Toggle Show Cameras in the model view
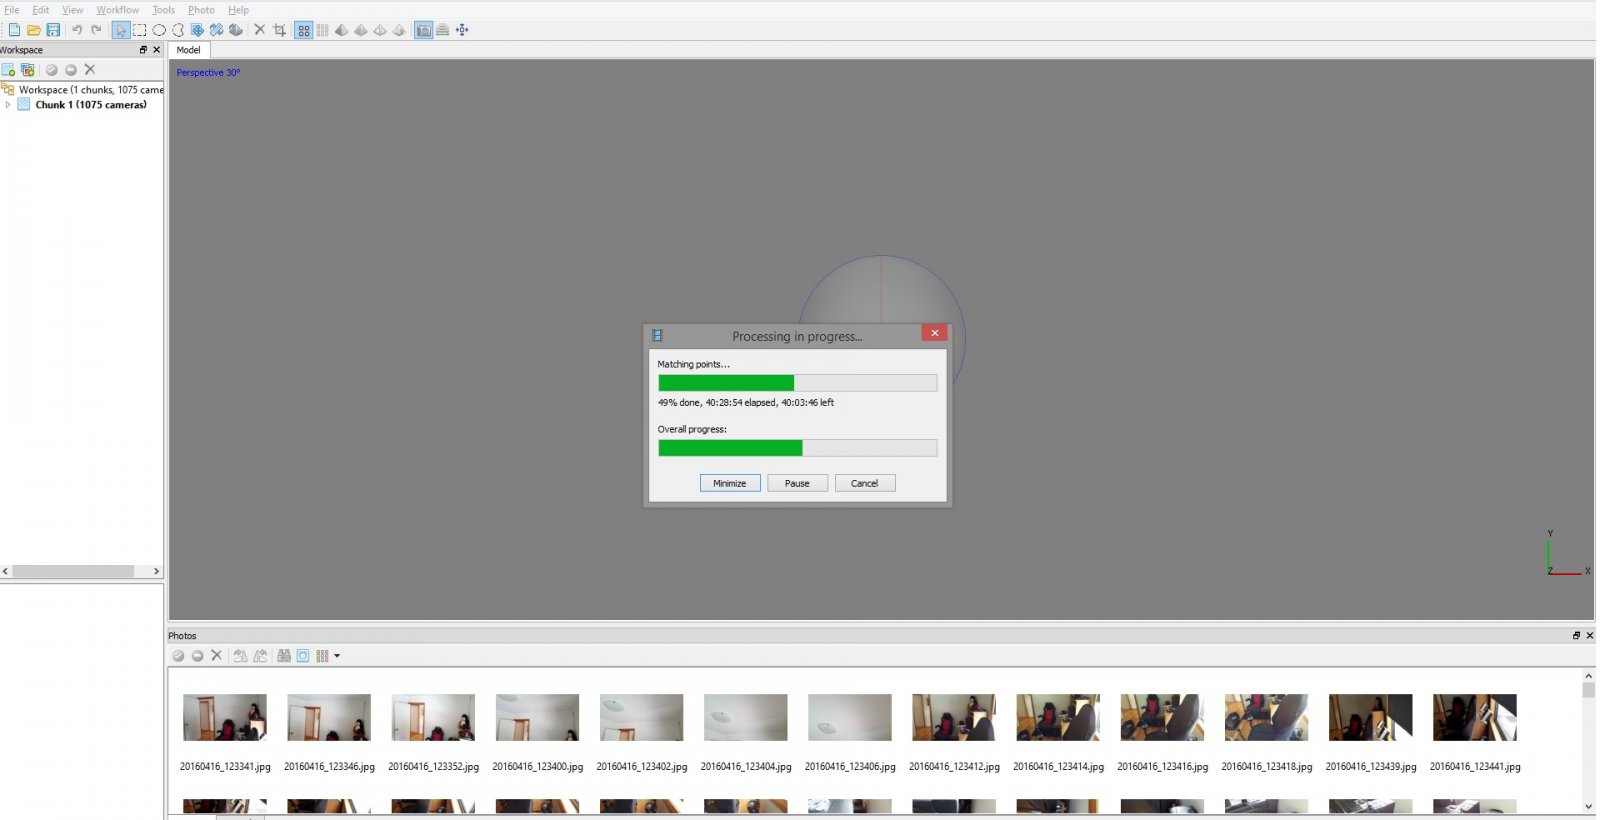Image resolution: width=1600 pixels, height=820 pixels. [x=424, y=30]
